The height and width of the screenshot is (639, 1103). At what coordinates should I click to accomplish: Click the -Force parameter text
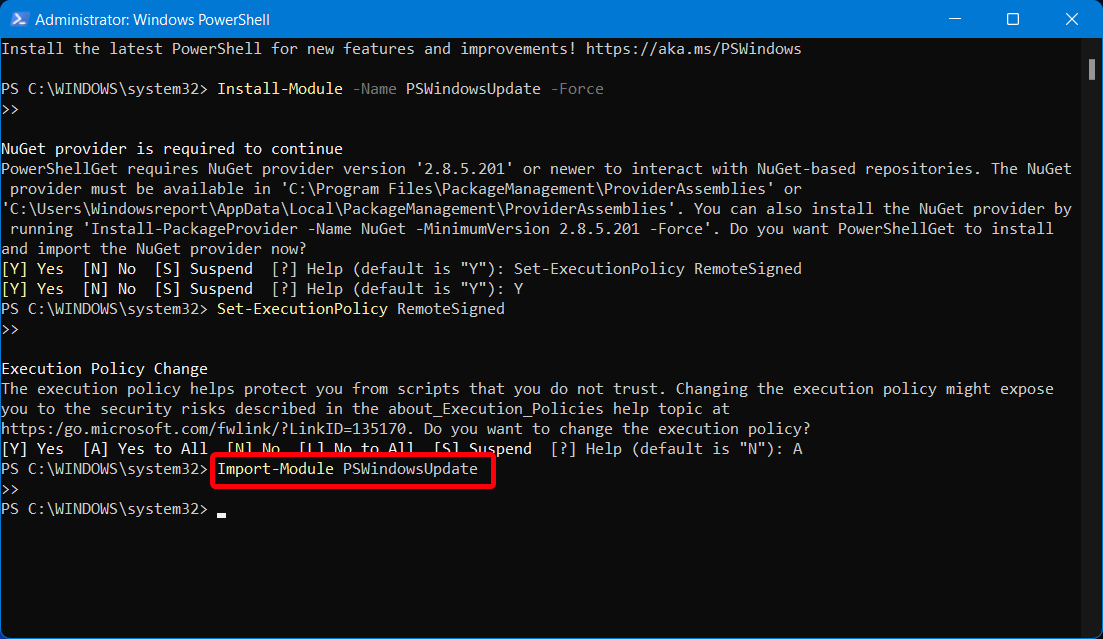pyautogui.click(x=577, y=88)
